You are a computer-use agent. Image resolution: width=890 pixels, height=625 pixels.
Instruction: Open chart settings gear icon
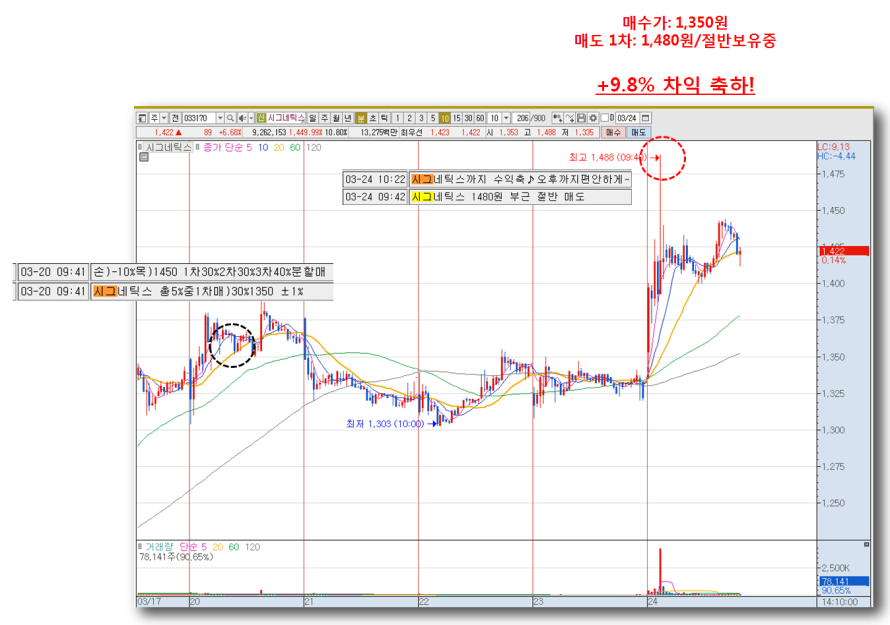pos(593,118)
